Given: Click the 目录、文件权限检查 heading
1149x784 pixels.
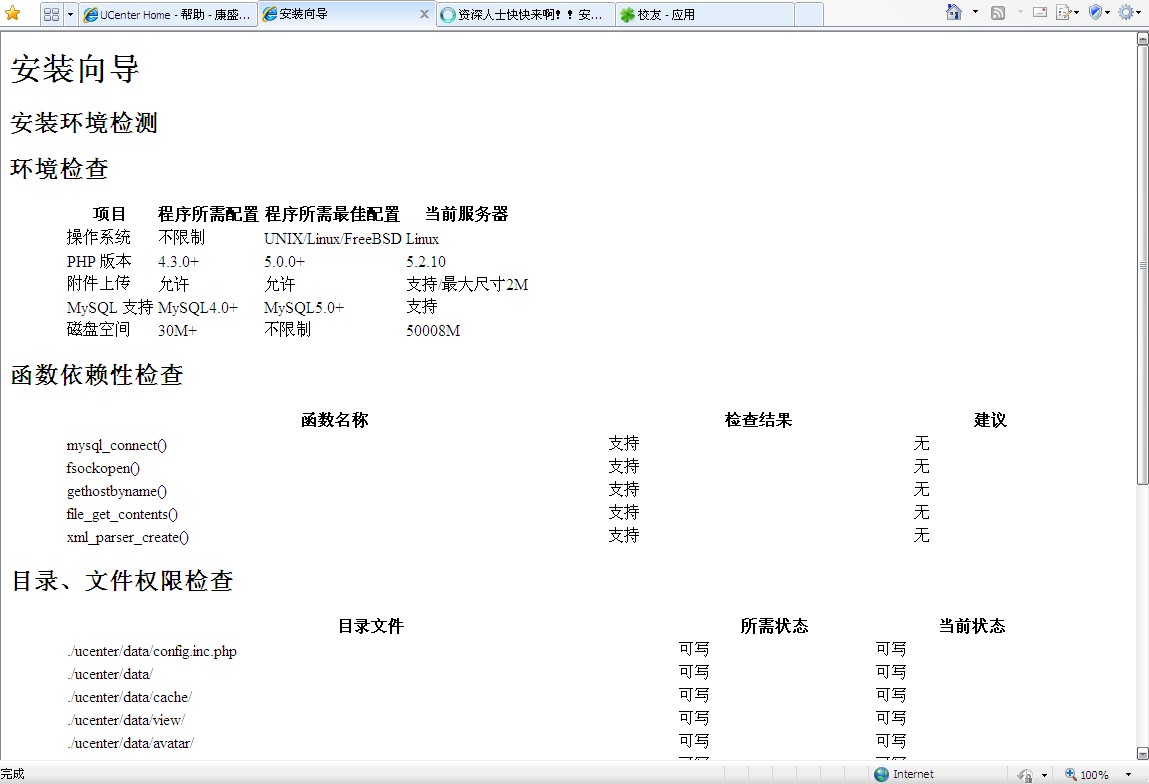Looking at the screenshot, I should pos(122,580).
